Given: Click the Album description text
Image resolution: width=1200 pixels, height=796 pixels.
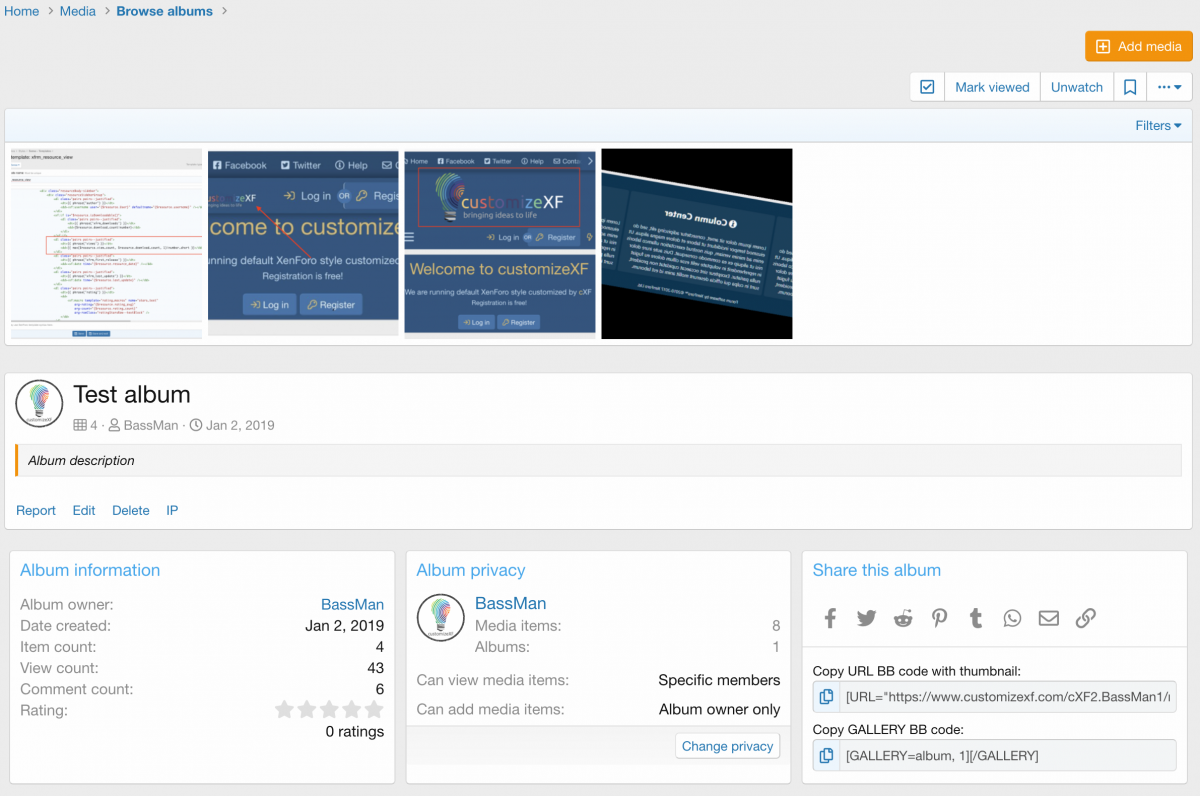Looking at the screenshot, I should click(x=81, y=460).
